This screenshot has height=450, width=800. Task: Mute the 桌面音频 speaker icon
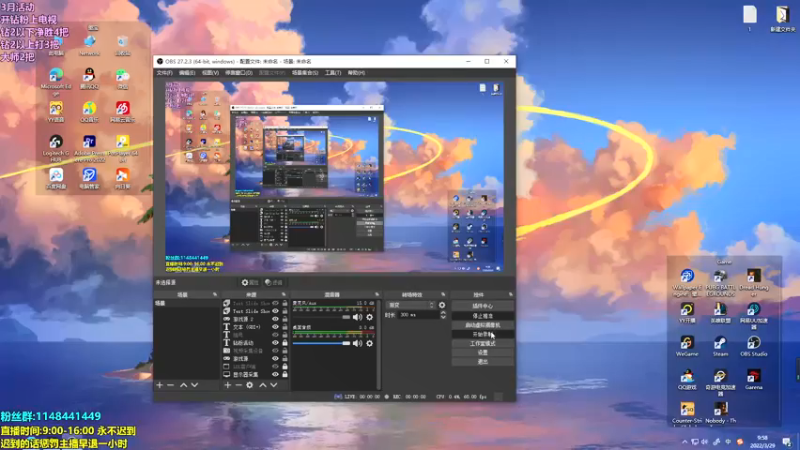pyautogui.click(x=357, y=343)
